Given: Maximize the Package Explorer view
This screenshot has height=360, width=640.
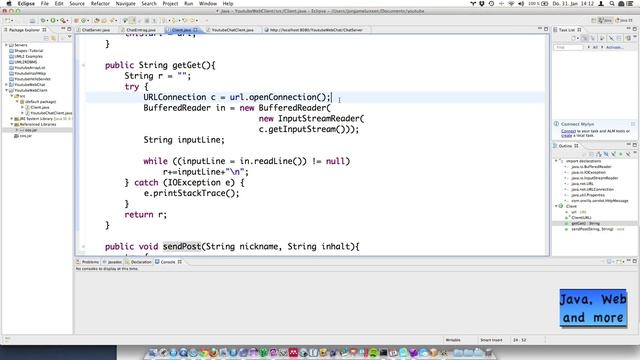Looking at the screenshot, I should click(x=69, y=29).
